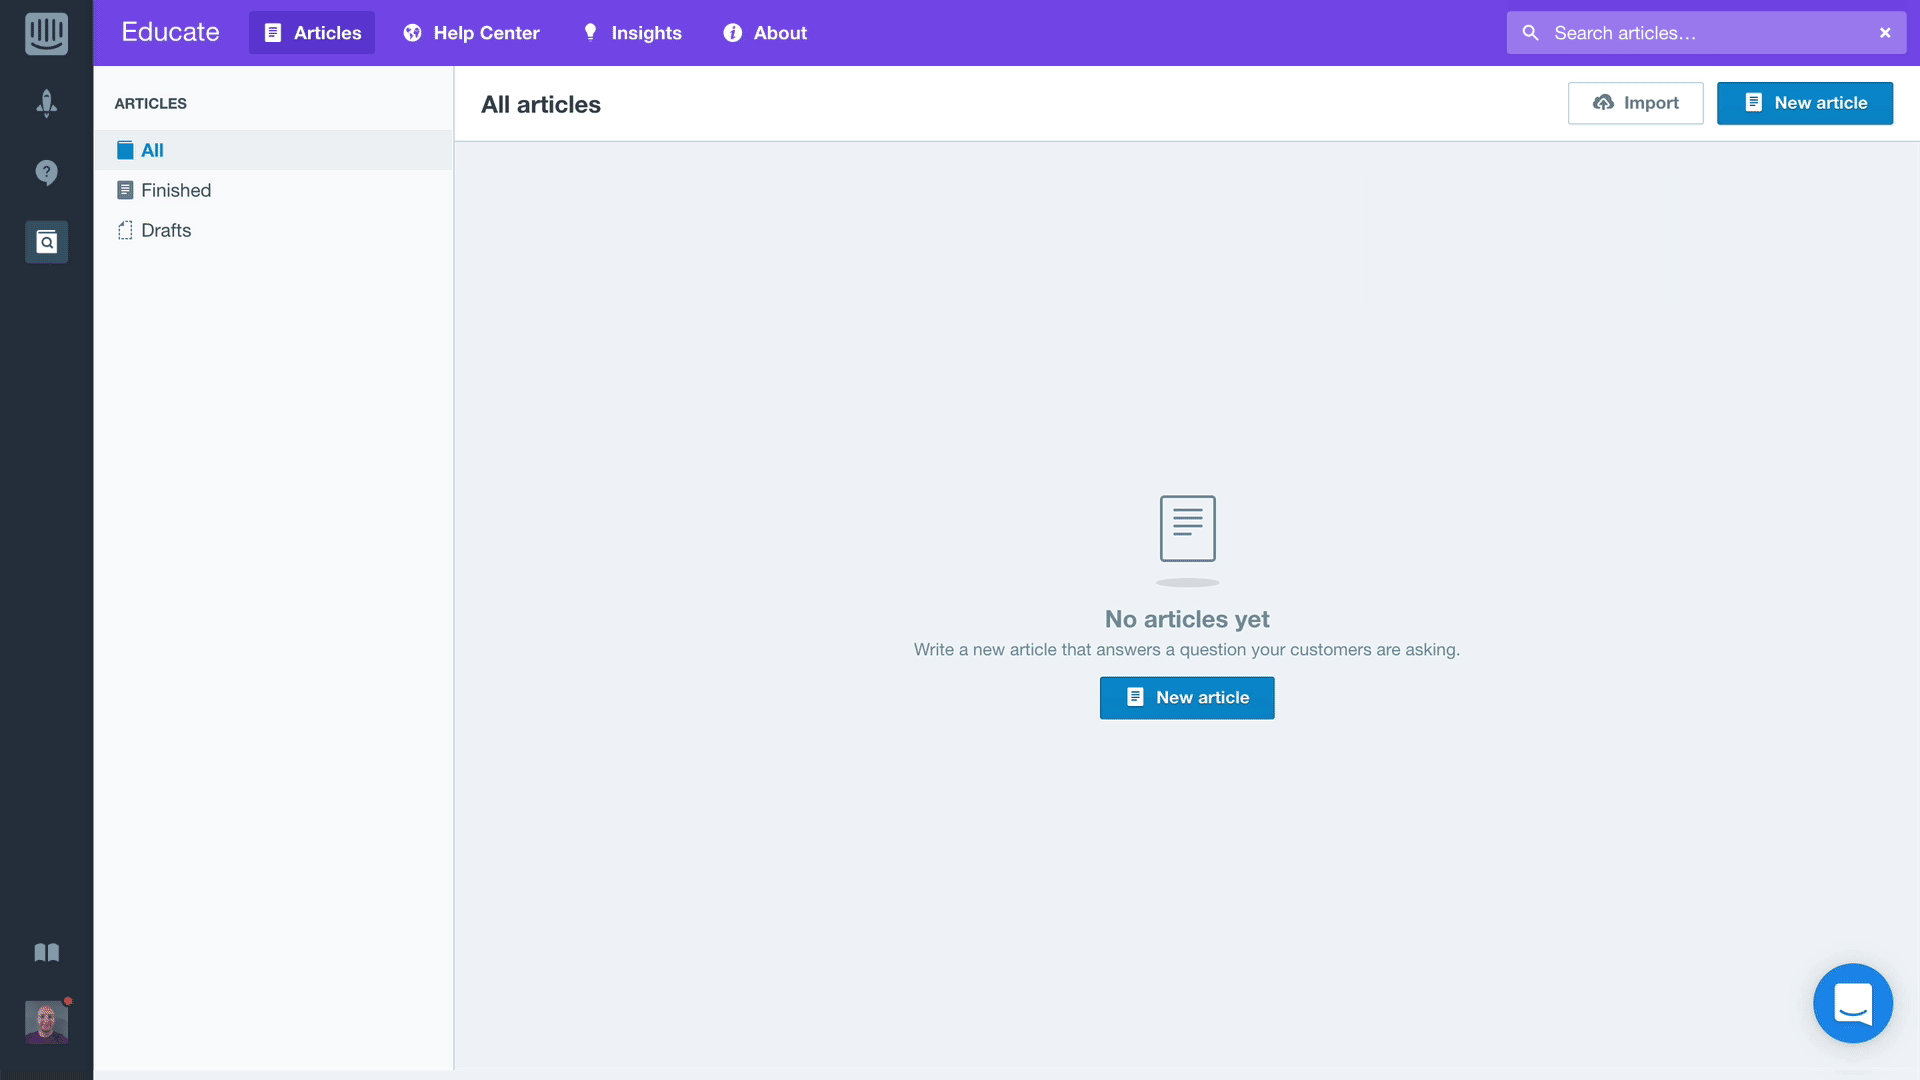The height and width of the screenshot is (1080, 1920).
Task: Open the open-book docs icon
Action: click(x=46, y=952)
